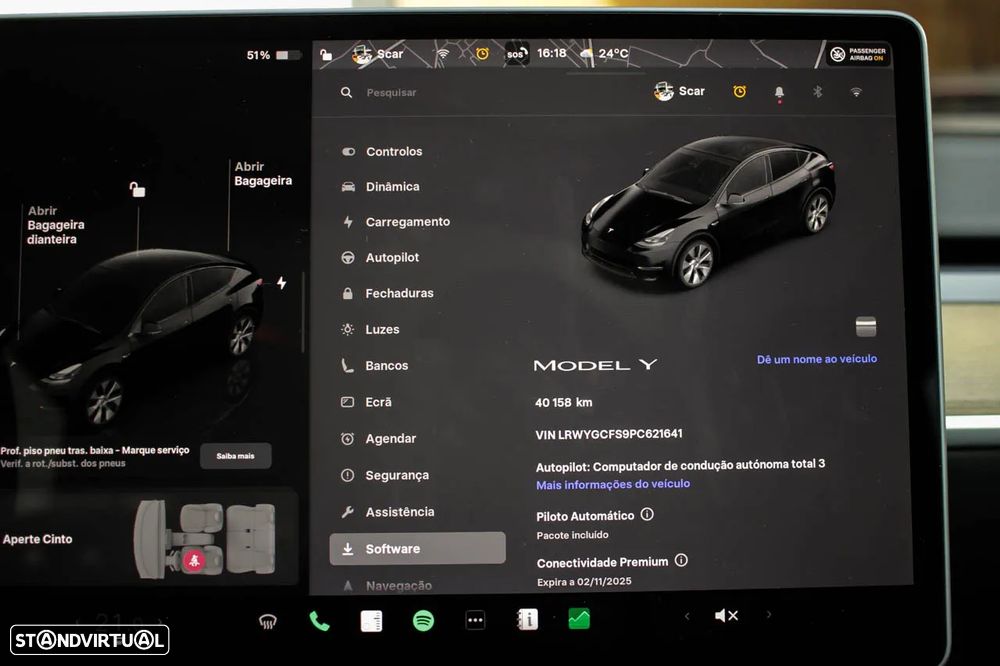Open notifications bell icon
Image resolution: width=1000 pixels, height=666 pixels.
(x=779, y=92)
